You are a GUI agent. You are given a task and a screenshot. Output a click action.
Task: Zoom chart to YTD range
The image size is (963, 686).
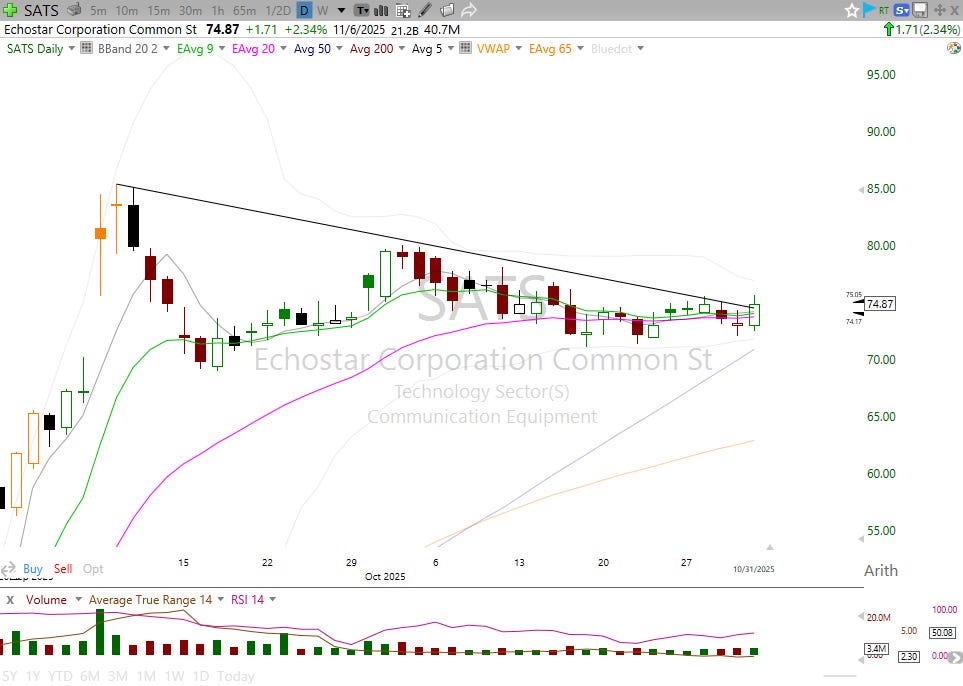click(60, 676)
